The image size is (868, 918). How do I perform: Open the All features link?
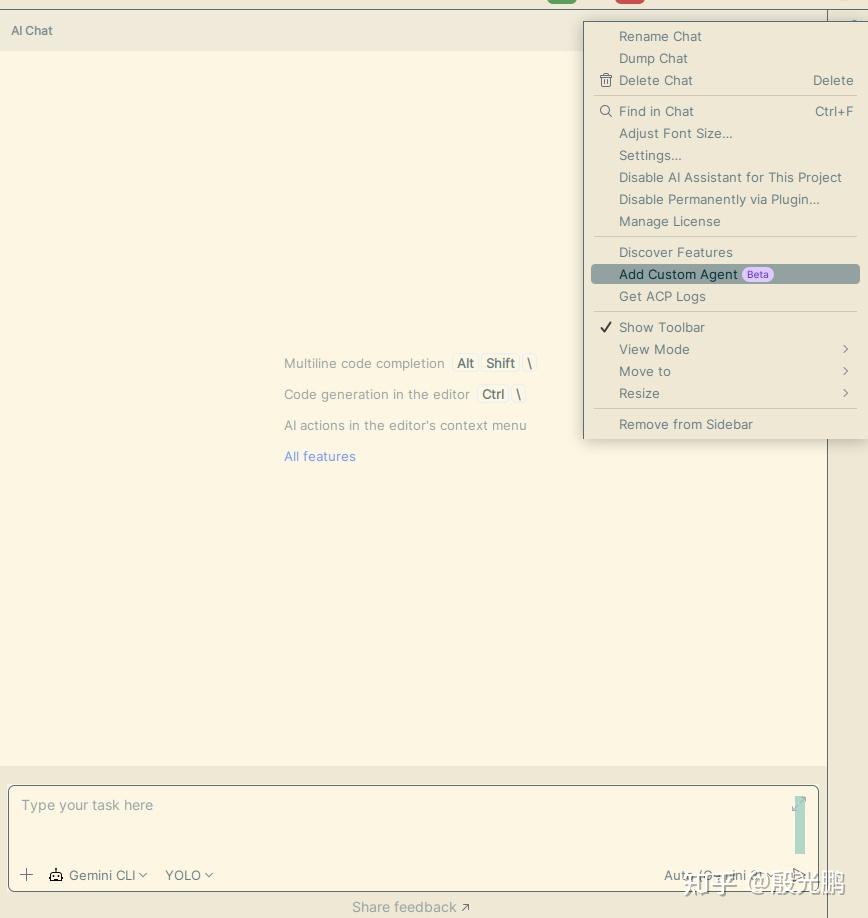click(320, 456)
